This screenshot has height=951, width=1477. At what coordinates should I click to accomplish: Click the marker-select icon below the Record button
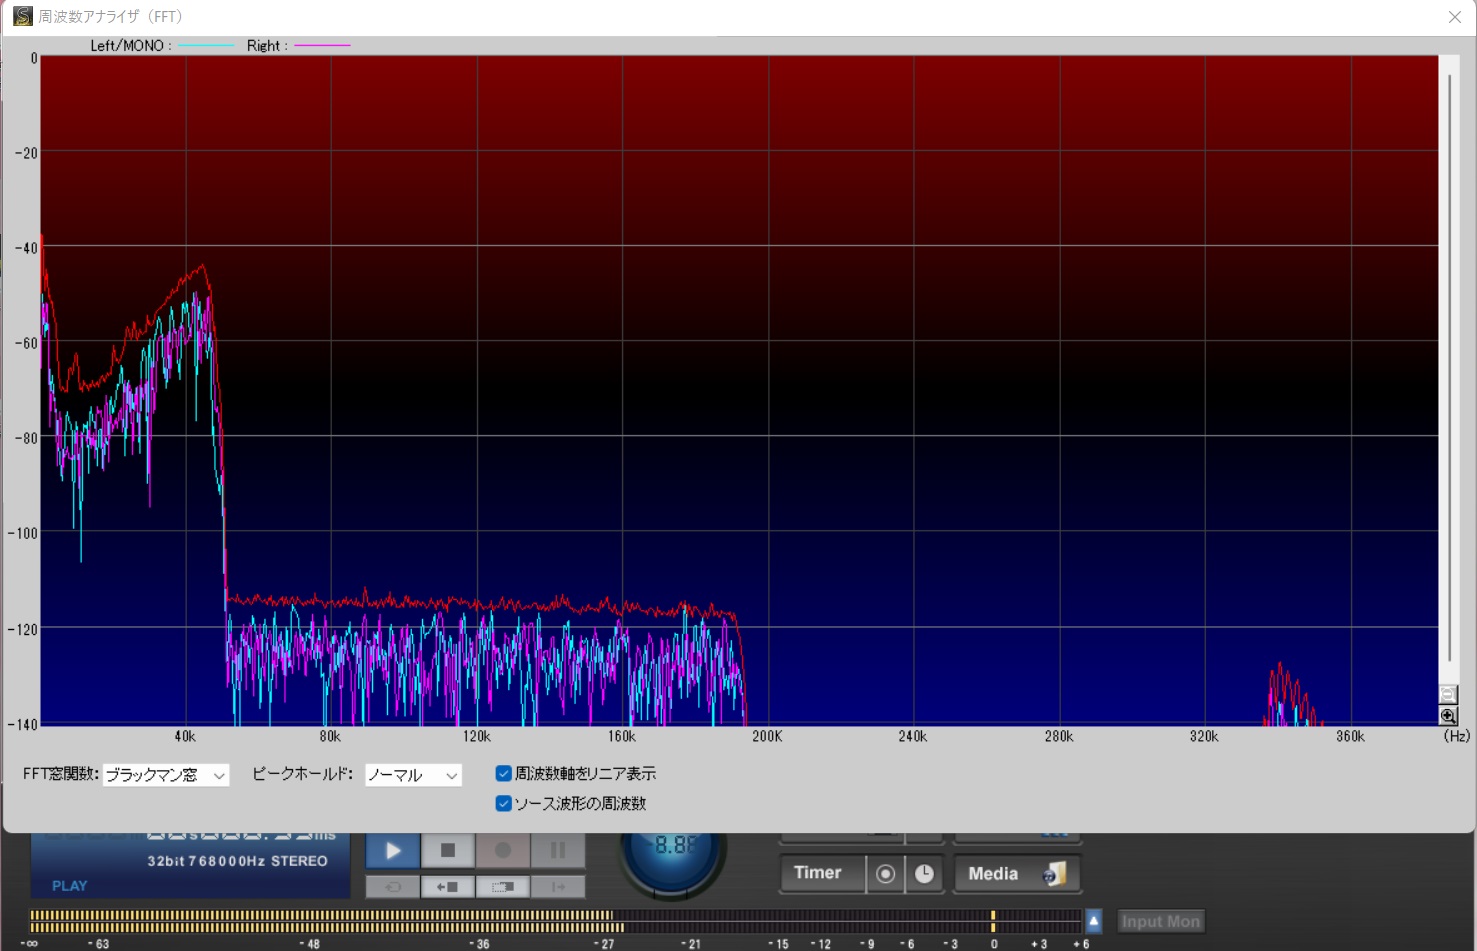click(x=503, y=887)
